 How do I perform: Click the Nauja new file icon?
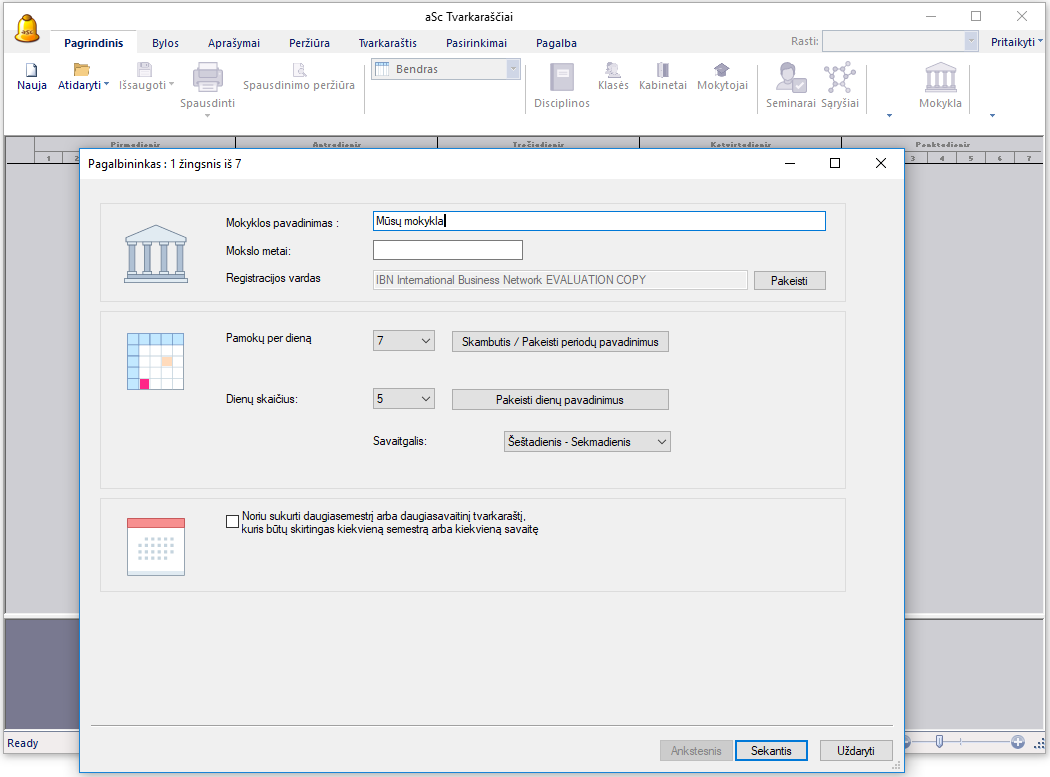click(31, 71)
